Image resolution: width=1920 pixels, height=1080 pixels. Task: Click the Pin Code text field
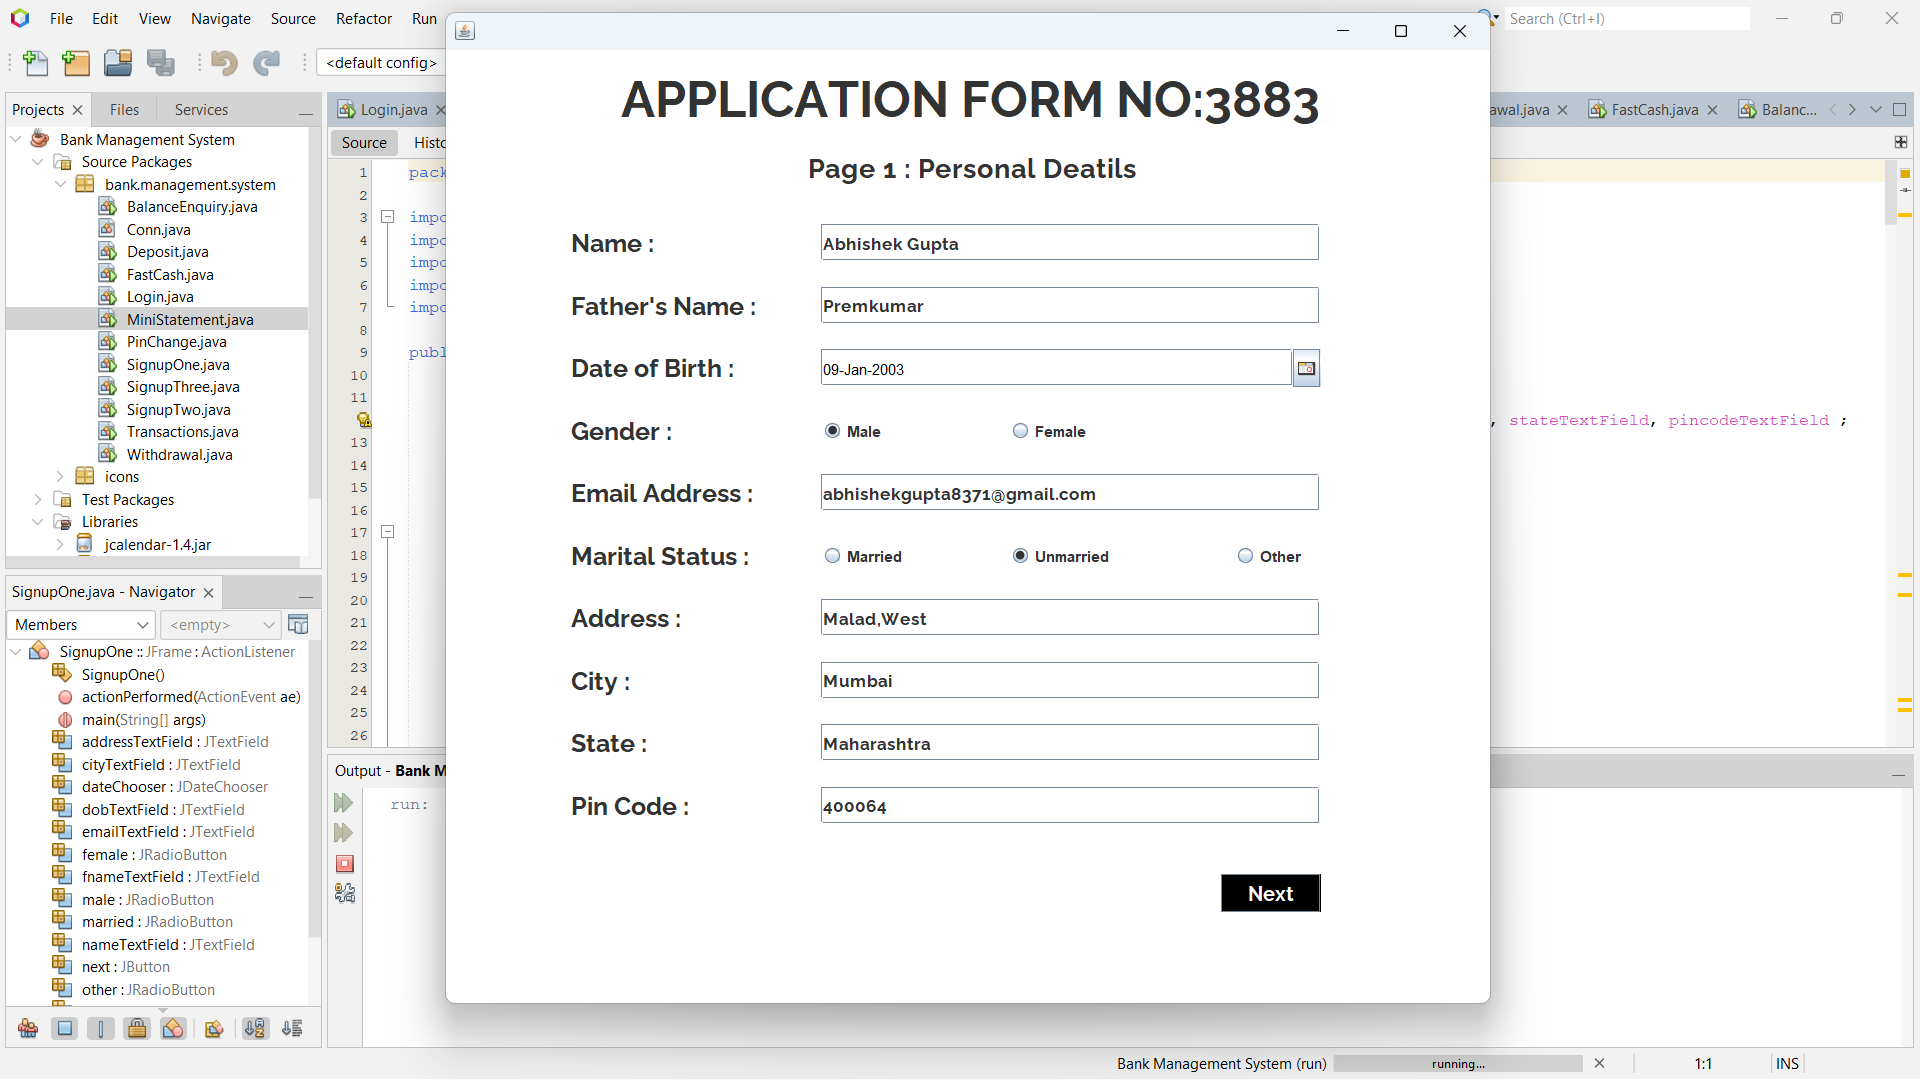1069,806
